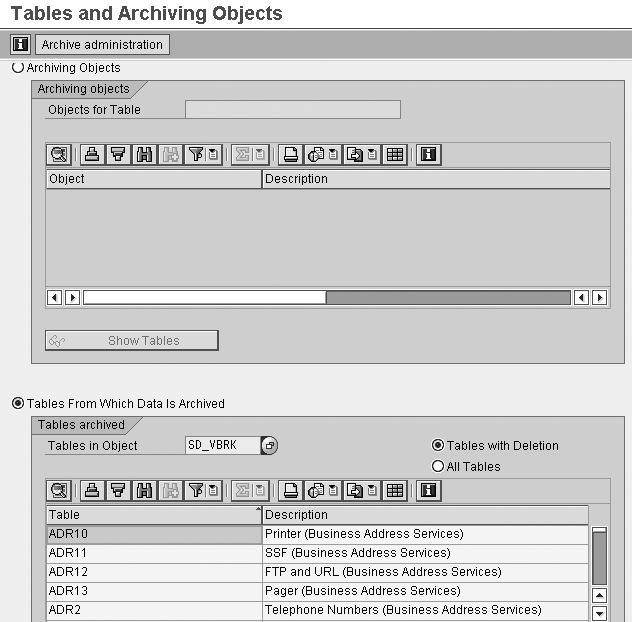This screenshot has height=622, width=632.
Task: Click Find binoculars icon in lower Tables archived toolbar
Action: pos(143,490)
